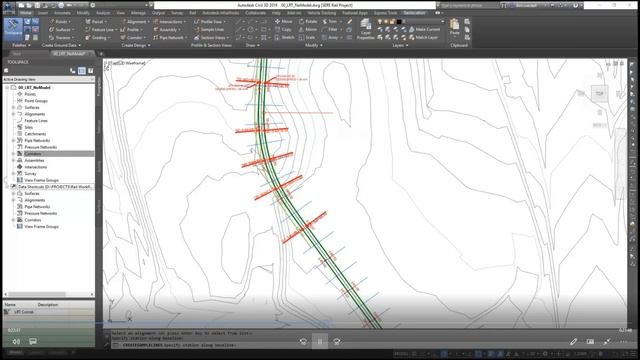
Task: Click the Assembly tool
Action: (x=166, y=30)
